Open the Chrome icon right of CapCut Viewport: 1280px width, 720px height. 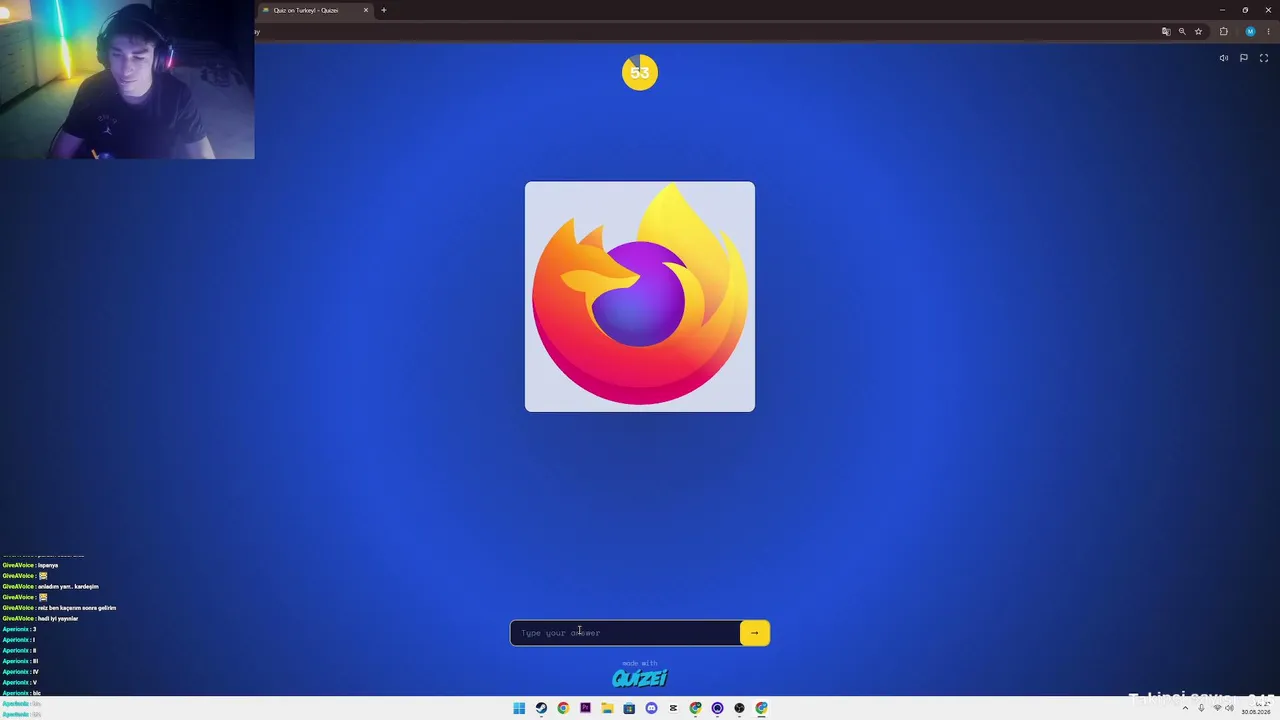[695, 708]
